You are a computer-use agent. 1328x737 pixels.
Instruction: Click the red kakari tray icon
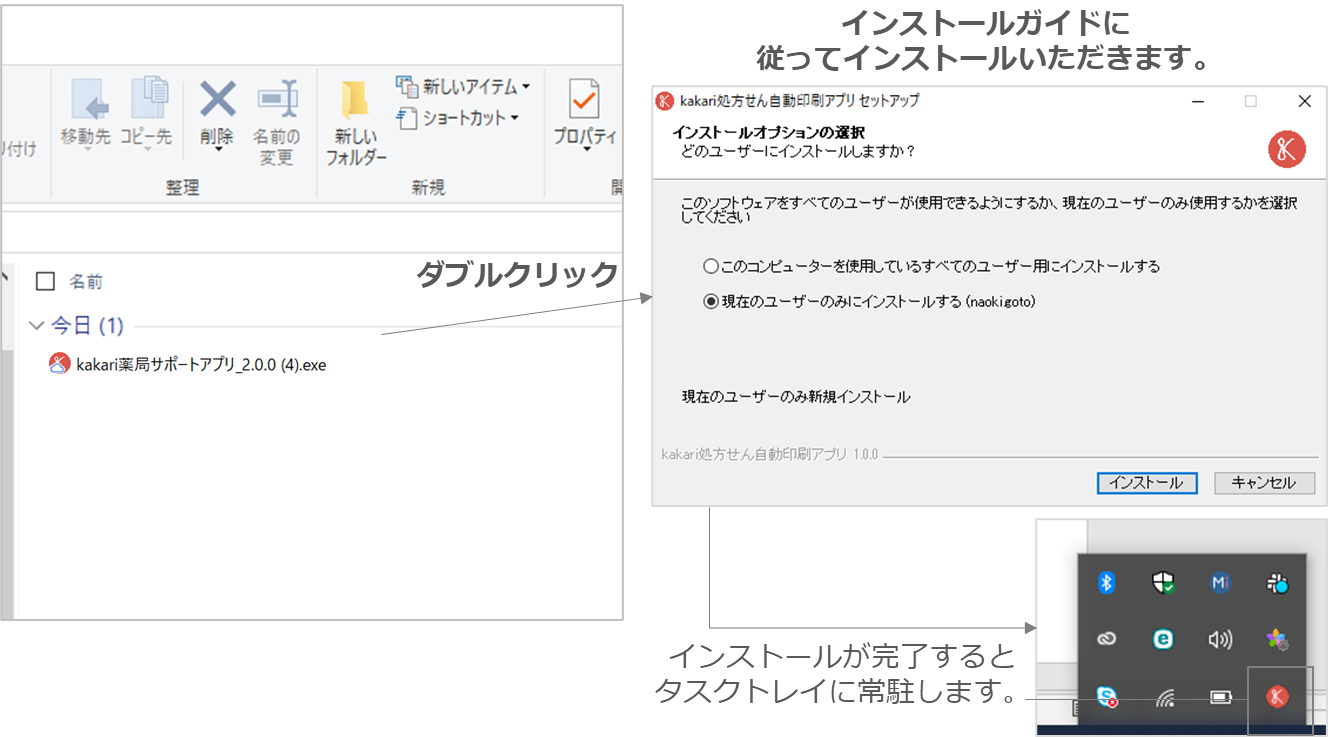(x=1277, y=697)
